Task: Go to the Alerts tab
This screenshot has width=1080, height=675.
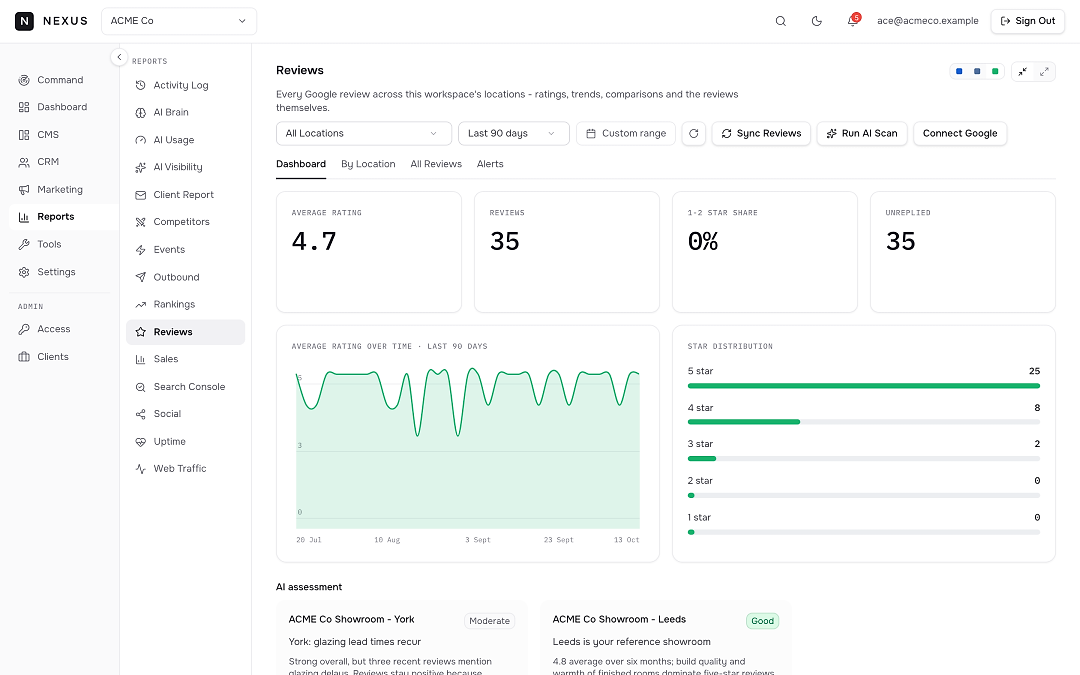Action: [490, 164]
